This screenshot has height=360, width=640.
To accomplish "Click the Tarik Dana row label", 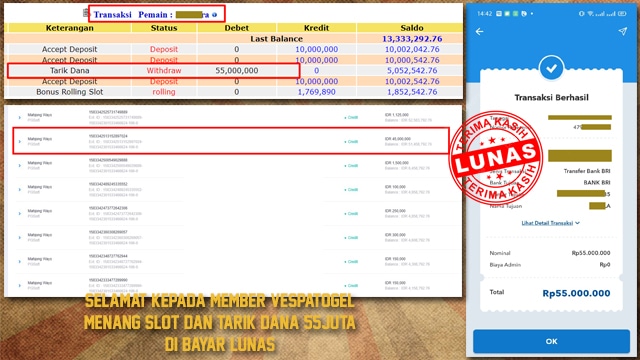I will coord(69,71).
